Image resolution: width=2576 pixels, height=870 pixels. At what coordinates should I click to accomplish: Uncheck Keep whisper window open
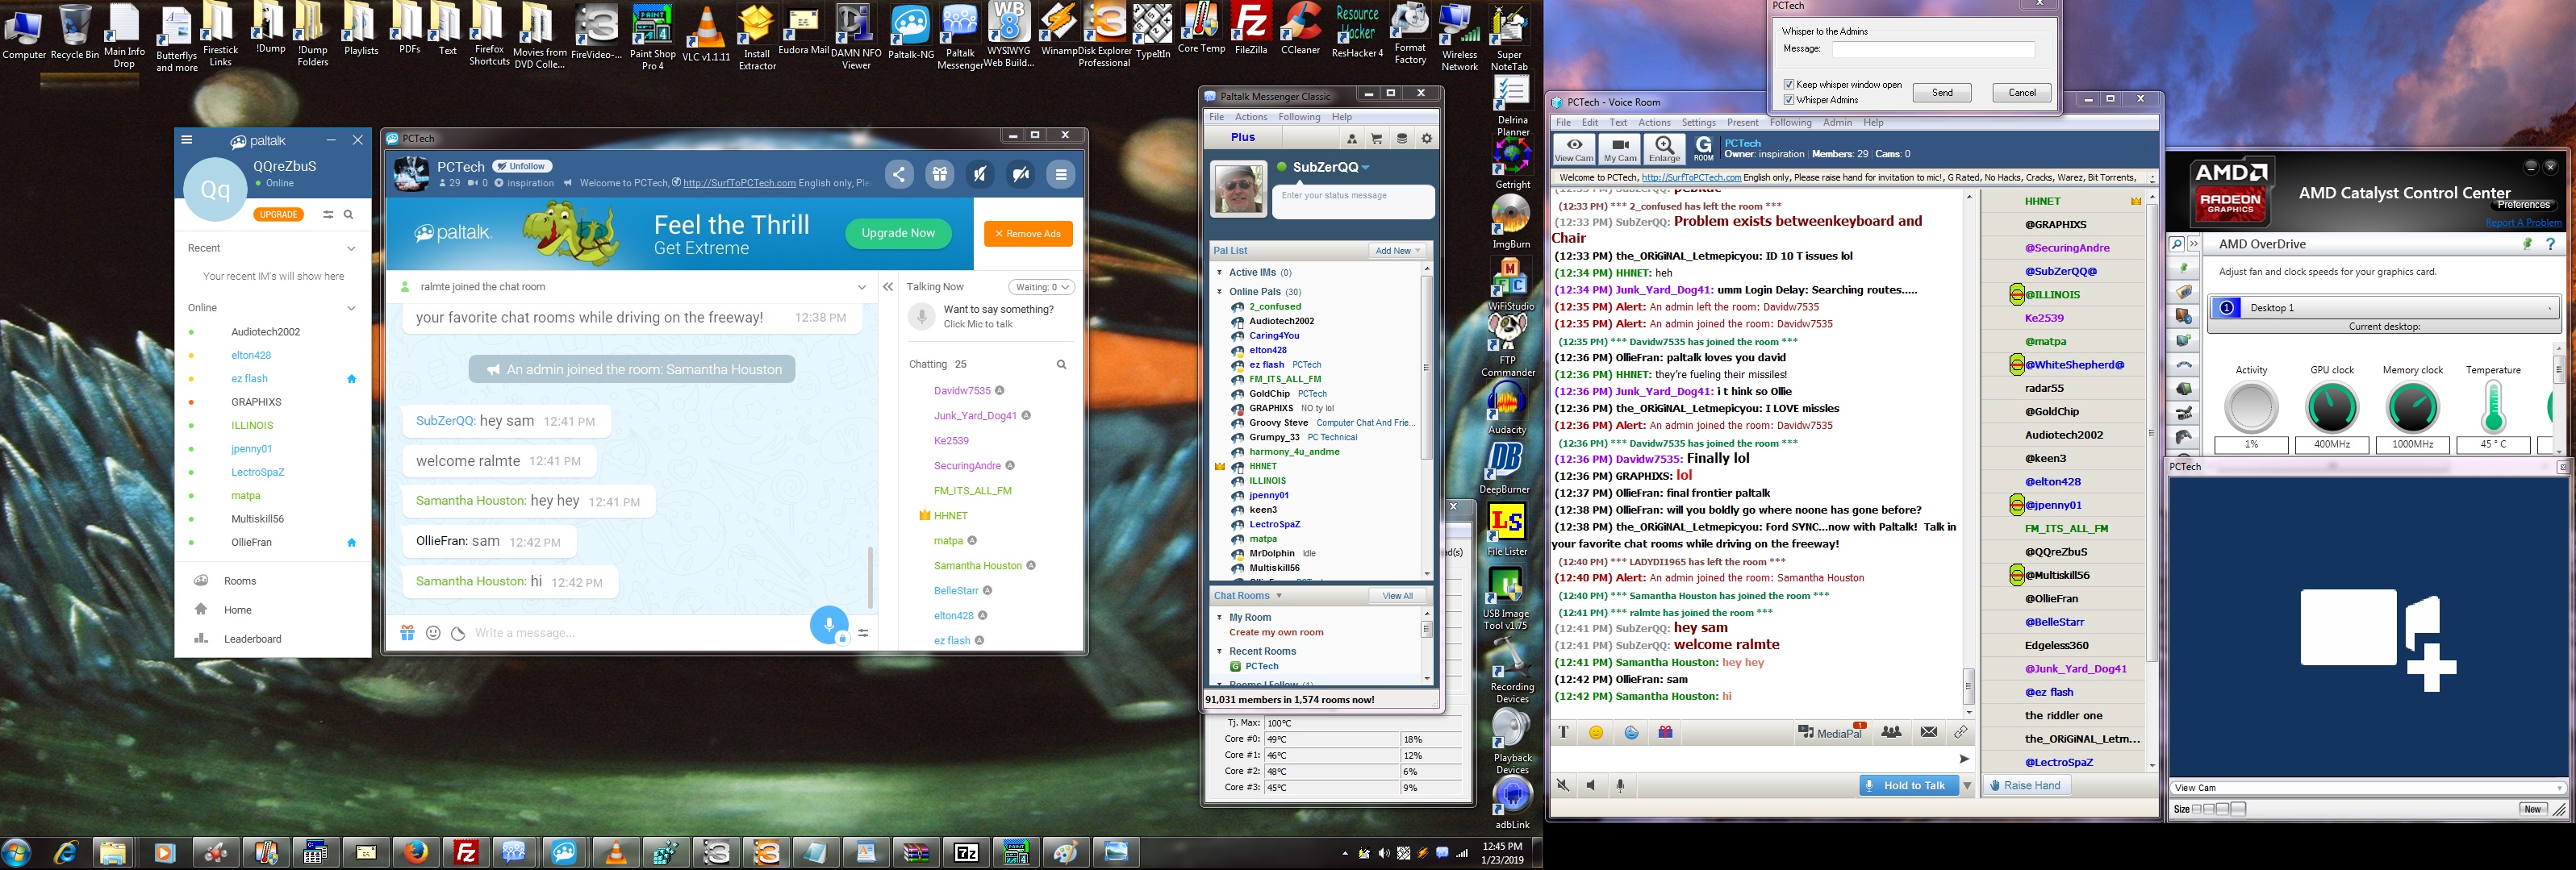(x=1789, y=85)
